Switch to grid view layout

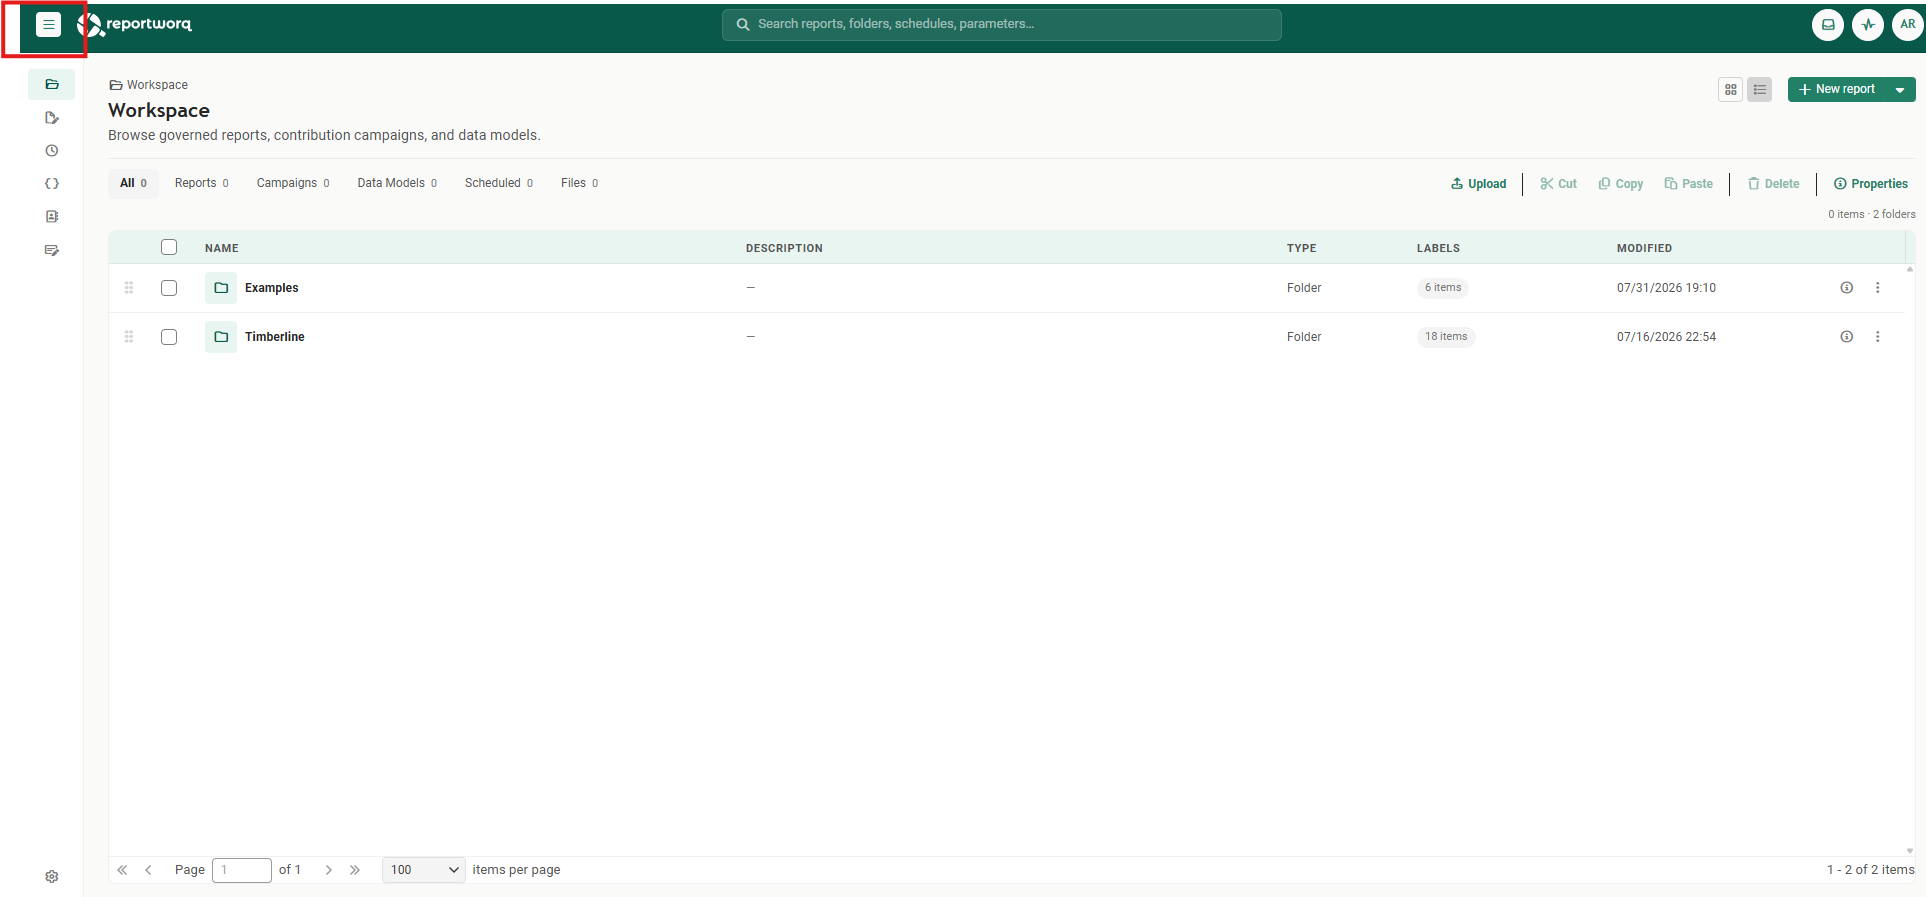point(1731,90)
